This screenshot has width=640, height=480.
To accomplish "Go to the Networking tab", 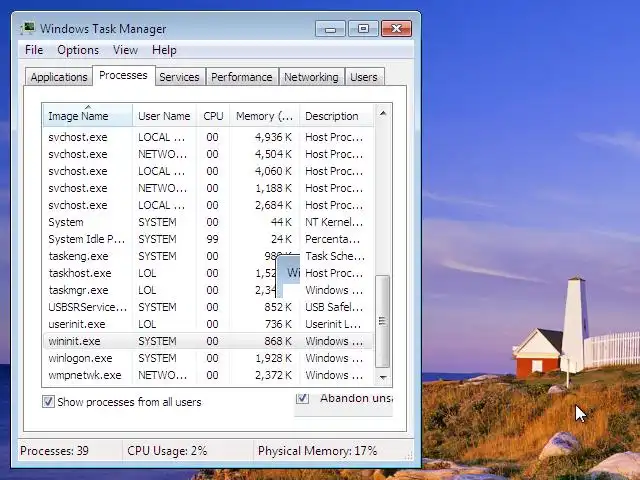I will (311, 77).
